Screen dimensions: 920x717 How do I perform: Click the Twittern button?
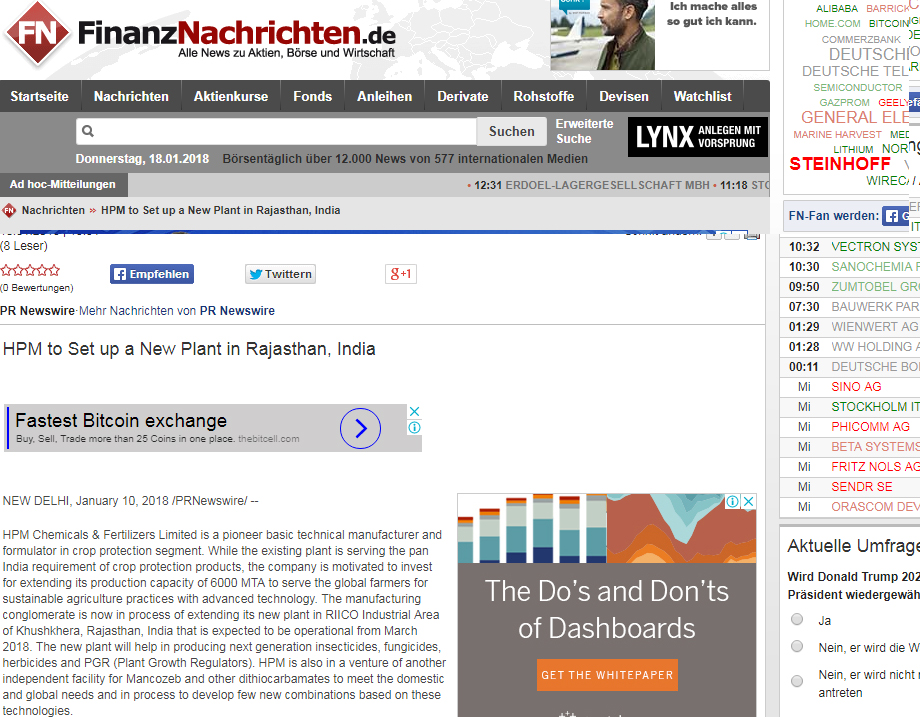[x=280, y=274]
